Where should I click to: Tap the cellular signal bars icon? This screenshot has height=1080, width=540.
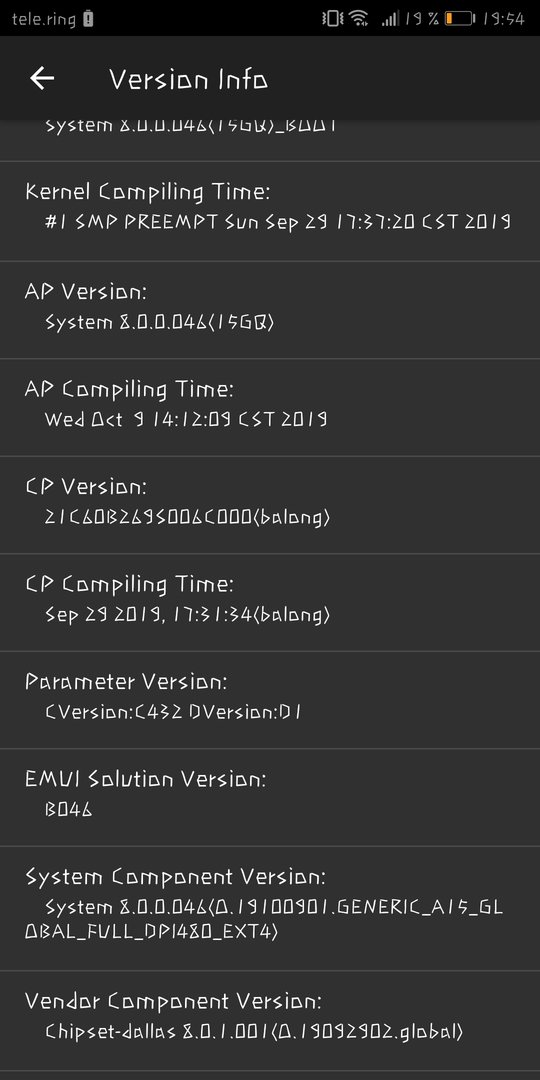390,19
